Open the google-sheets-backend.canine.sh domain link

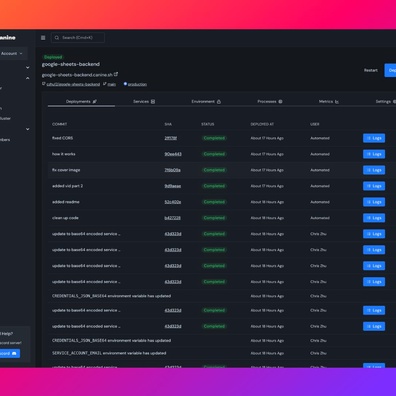pos(77,75)
